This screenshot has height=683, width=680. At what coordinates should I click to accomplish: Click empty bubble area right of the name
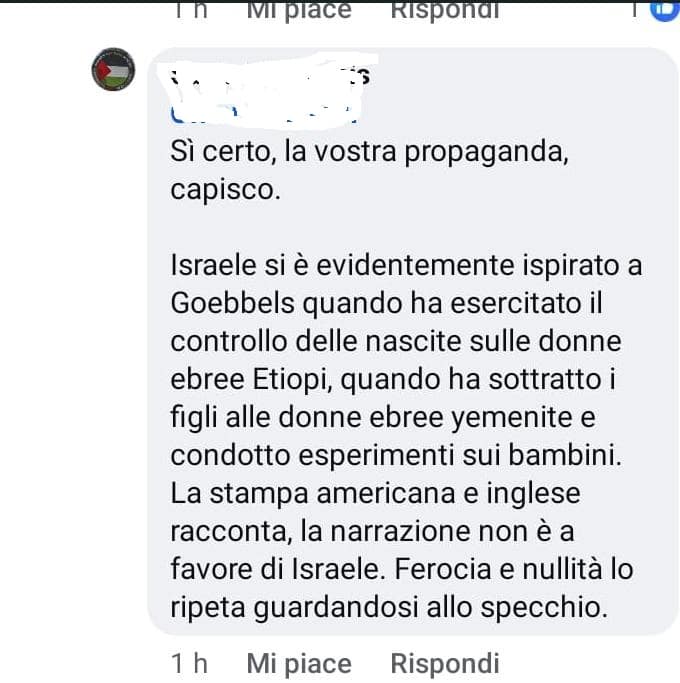[x=518, y=87]
